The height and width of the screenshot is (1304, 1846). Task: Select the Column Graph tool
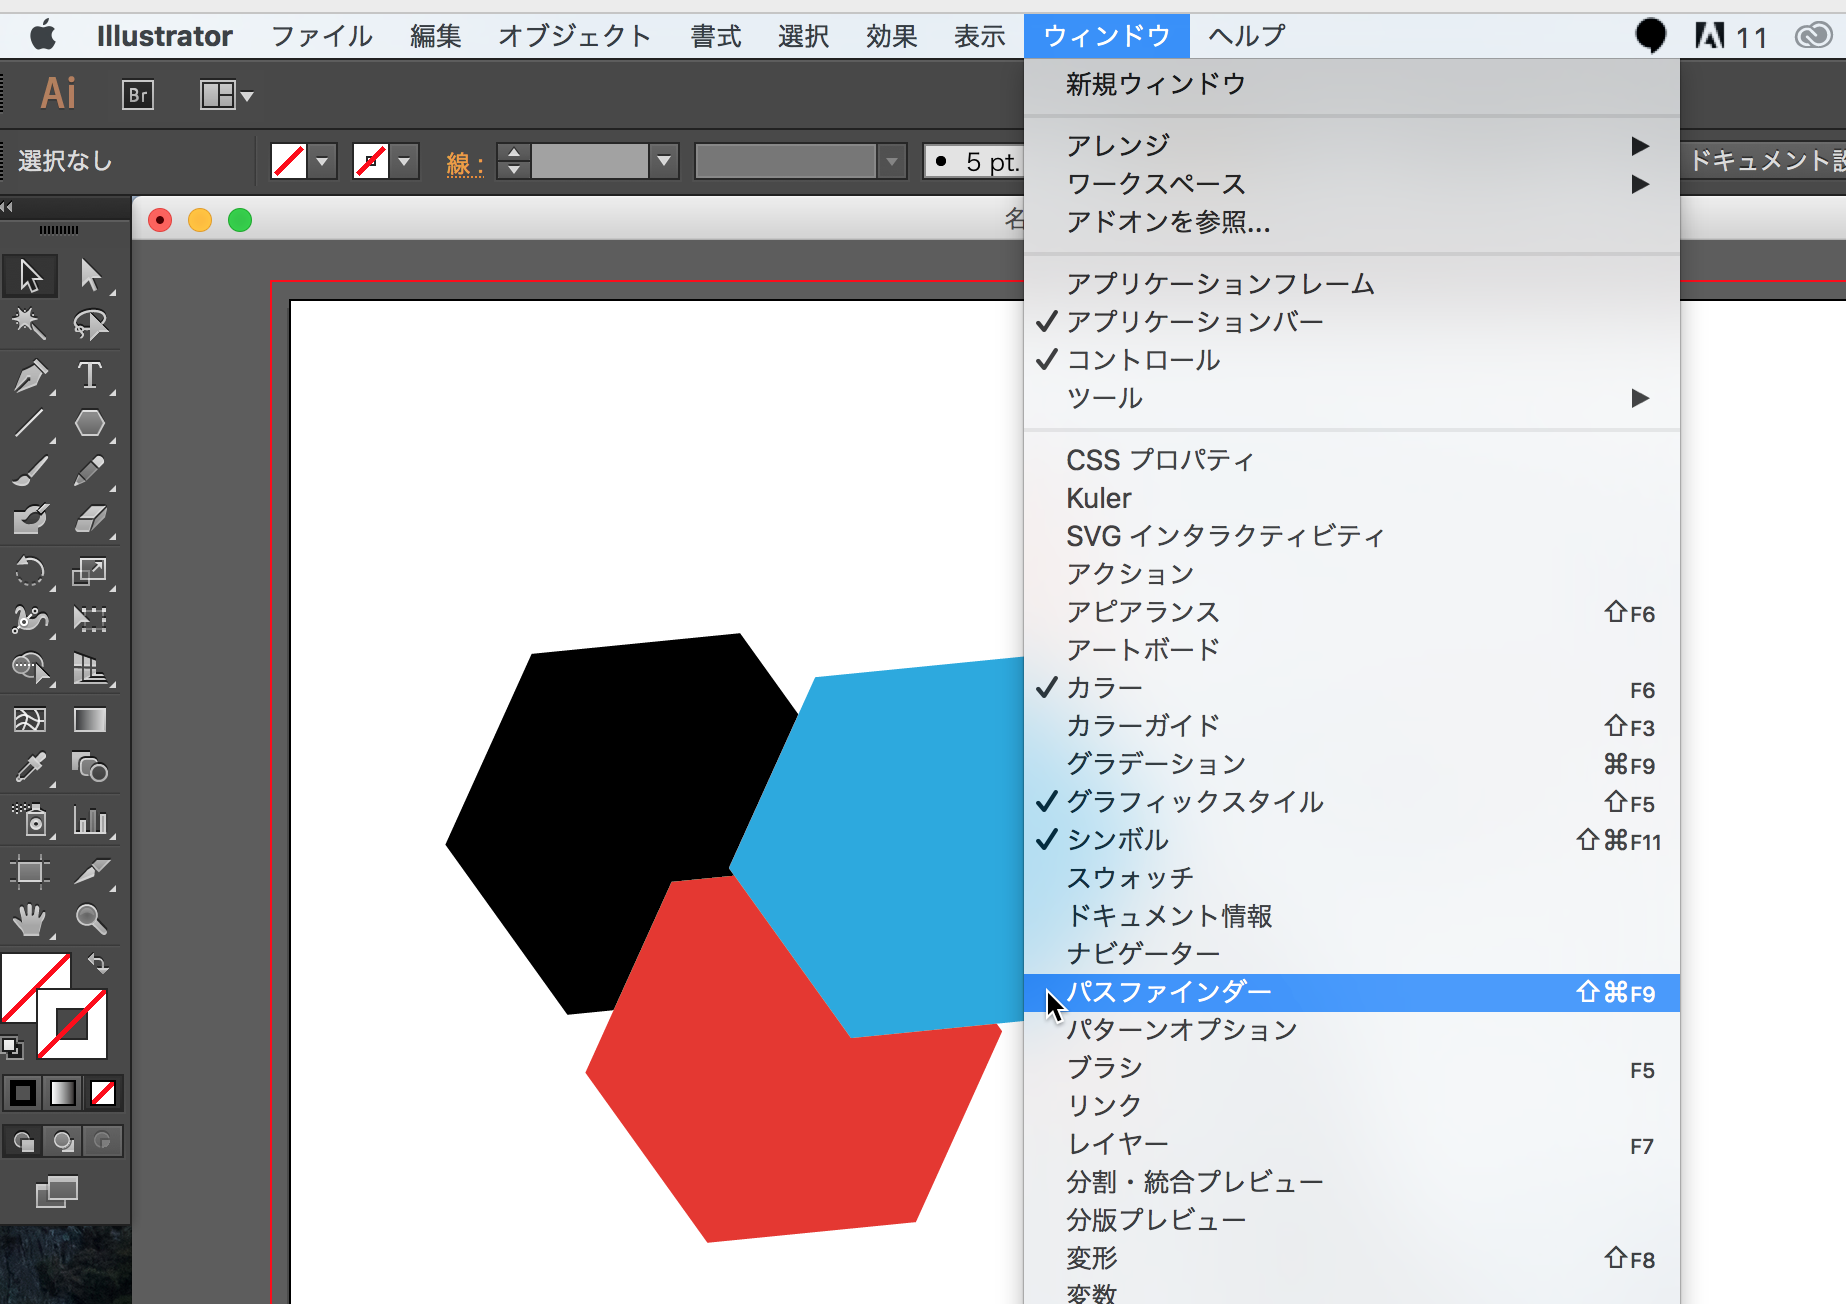coord(90,821)
